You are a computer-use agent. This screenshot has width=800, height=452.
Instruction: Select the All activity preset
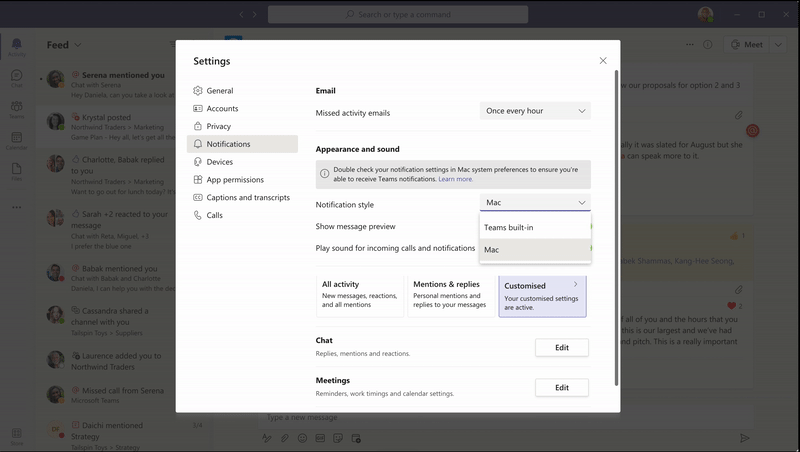tap(360, 296)
